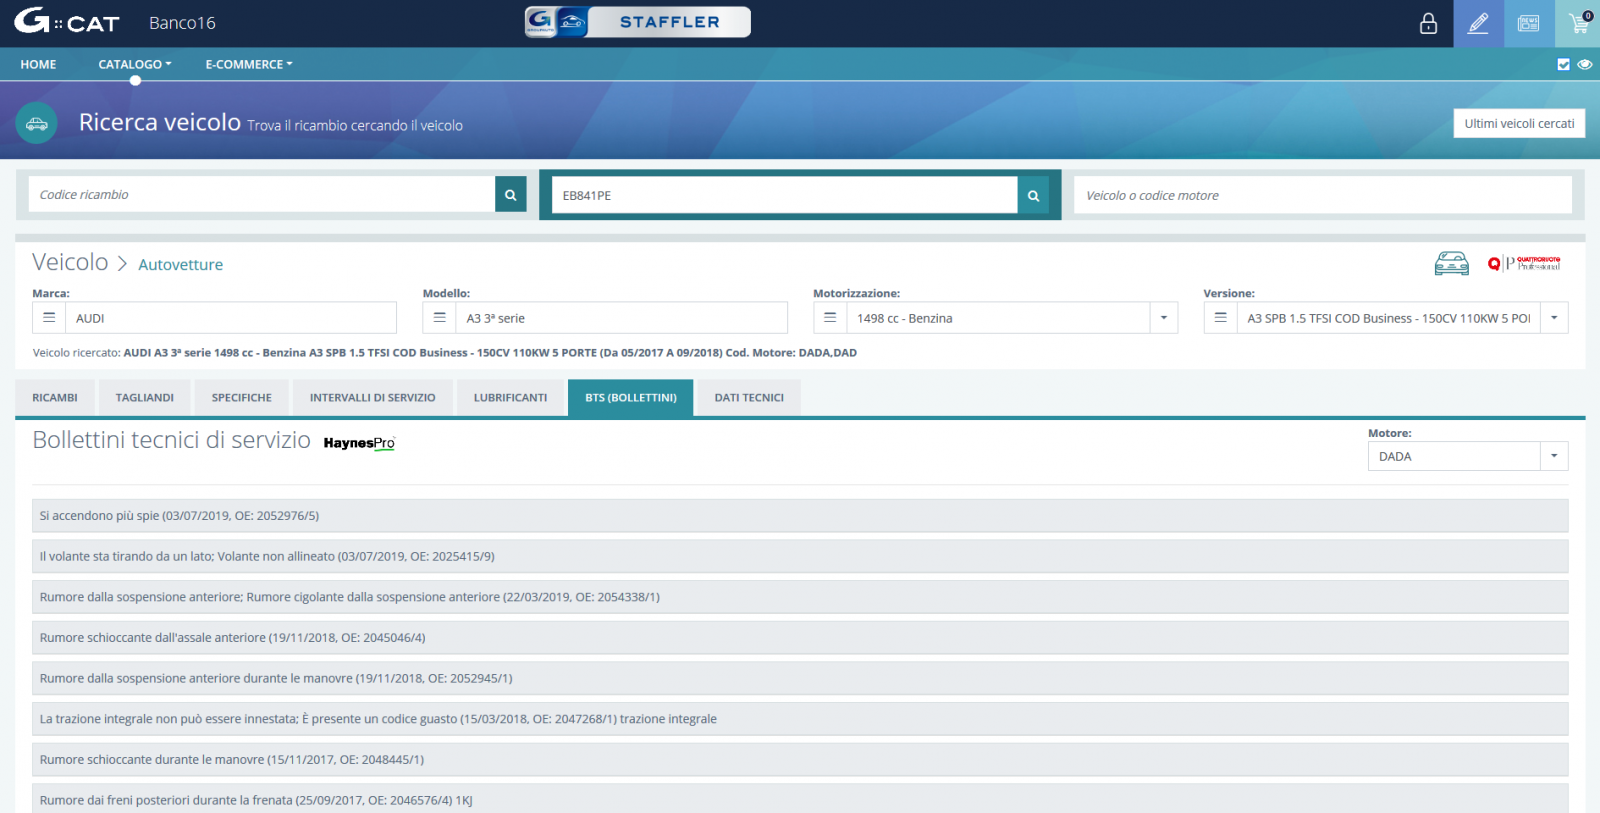Click the car front icon near Quattroruote

(1451, 263)
